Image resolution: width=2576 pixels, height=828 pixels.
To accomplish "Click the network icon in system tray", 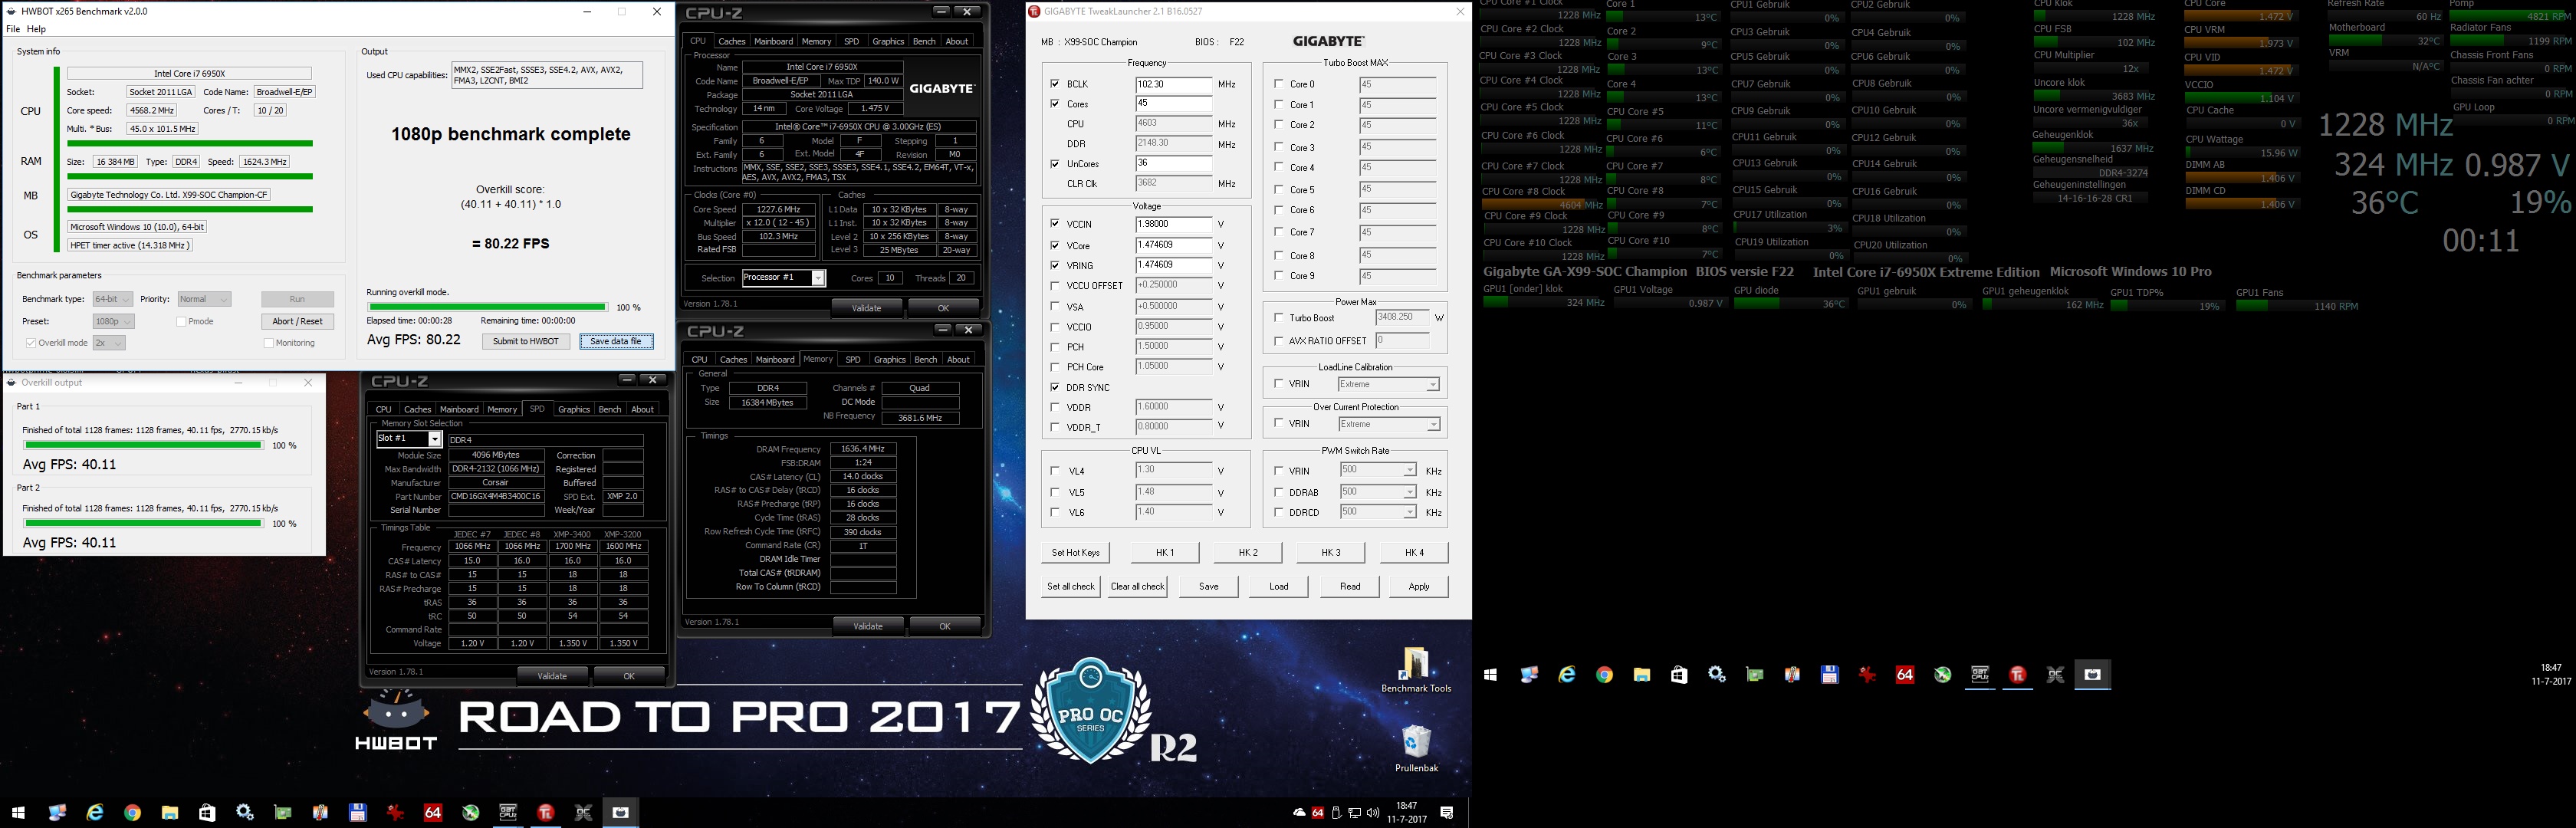I will tap(1355, 813).
